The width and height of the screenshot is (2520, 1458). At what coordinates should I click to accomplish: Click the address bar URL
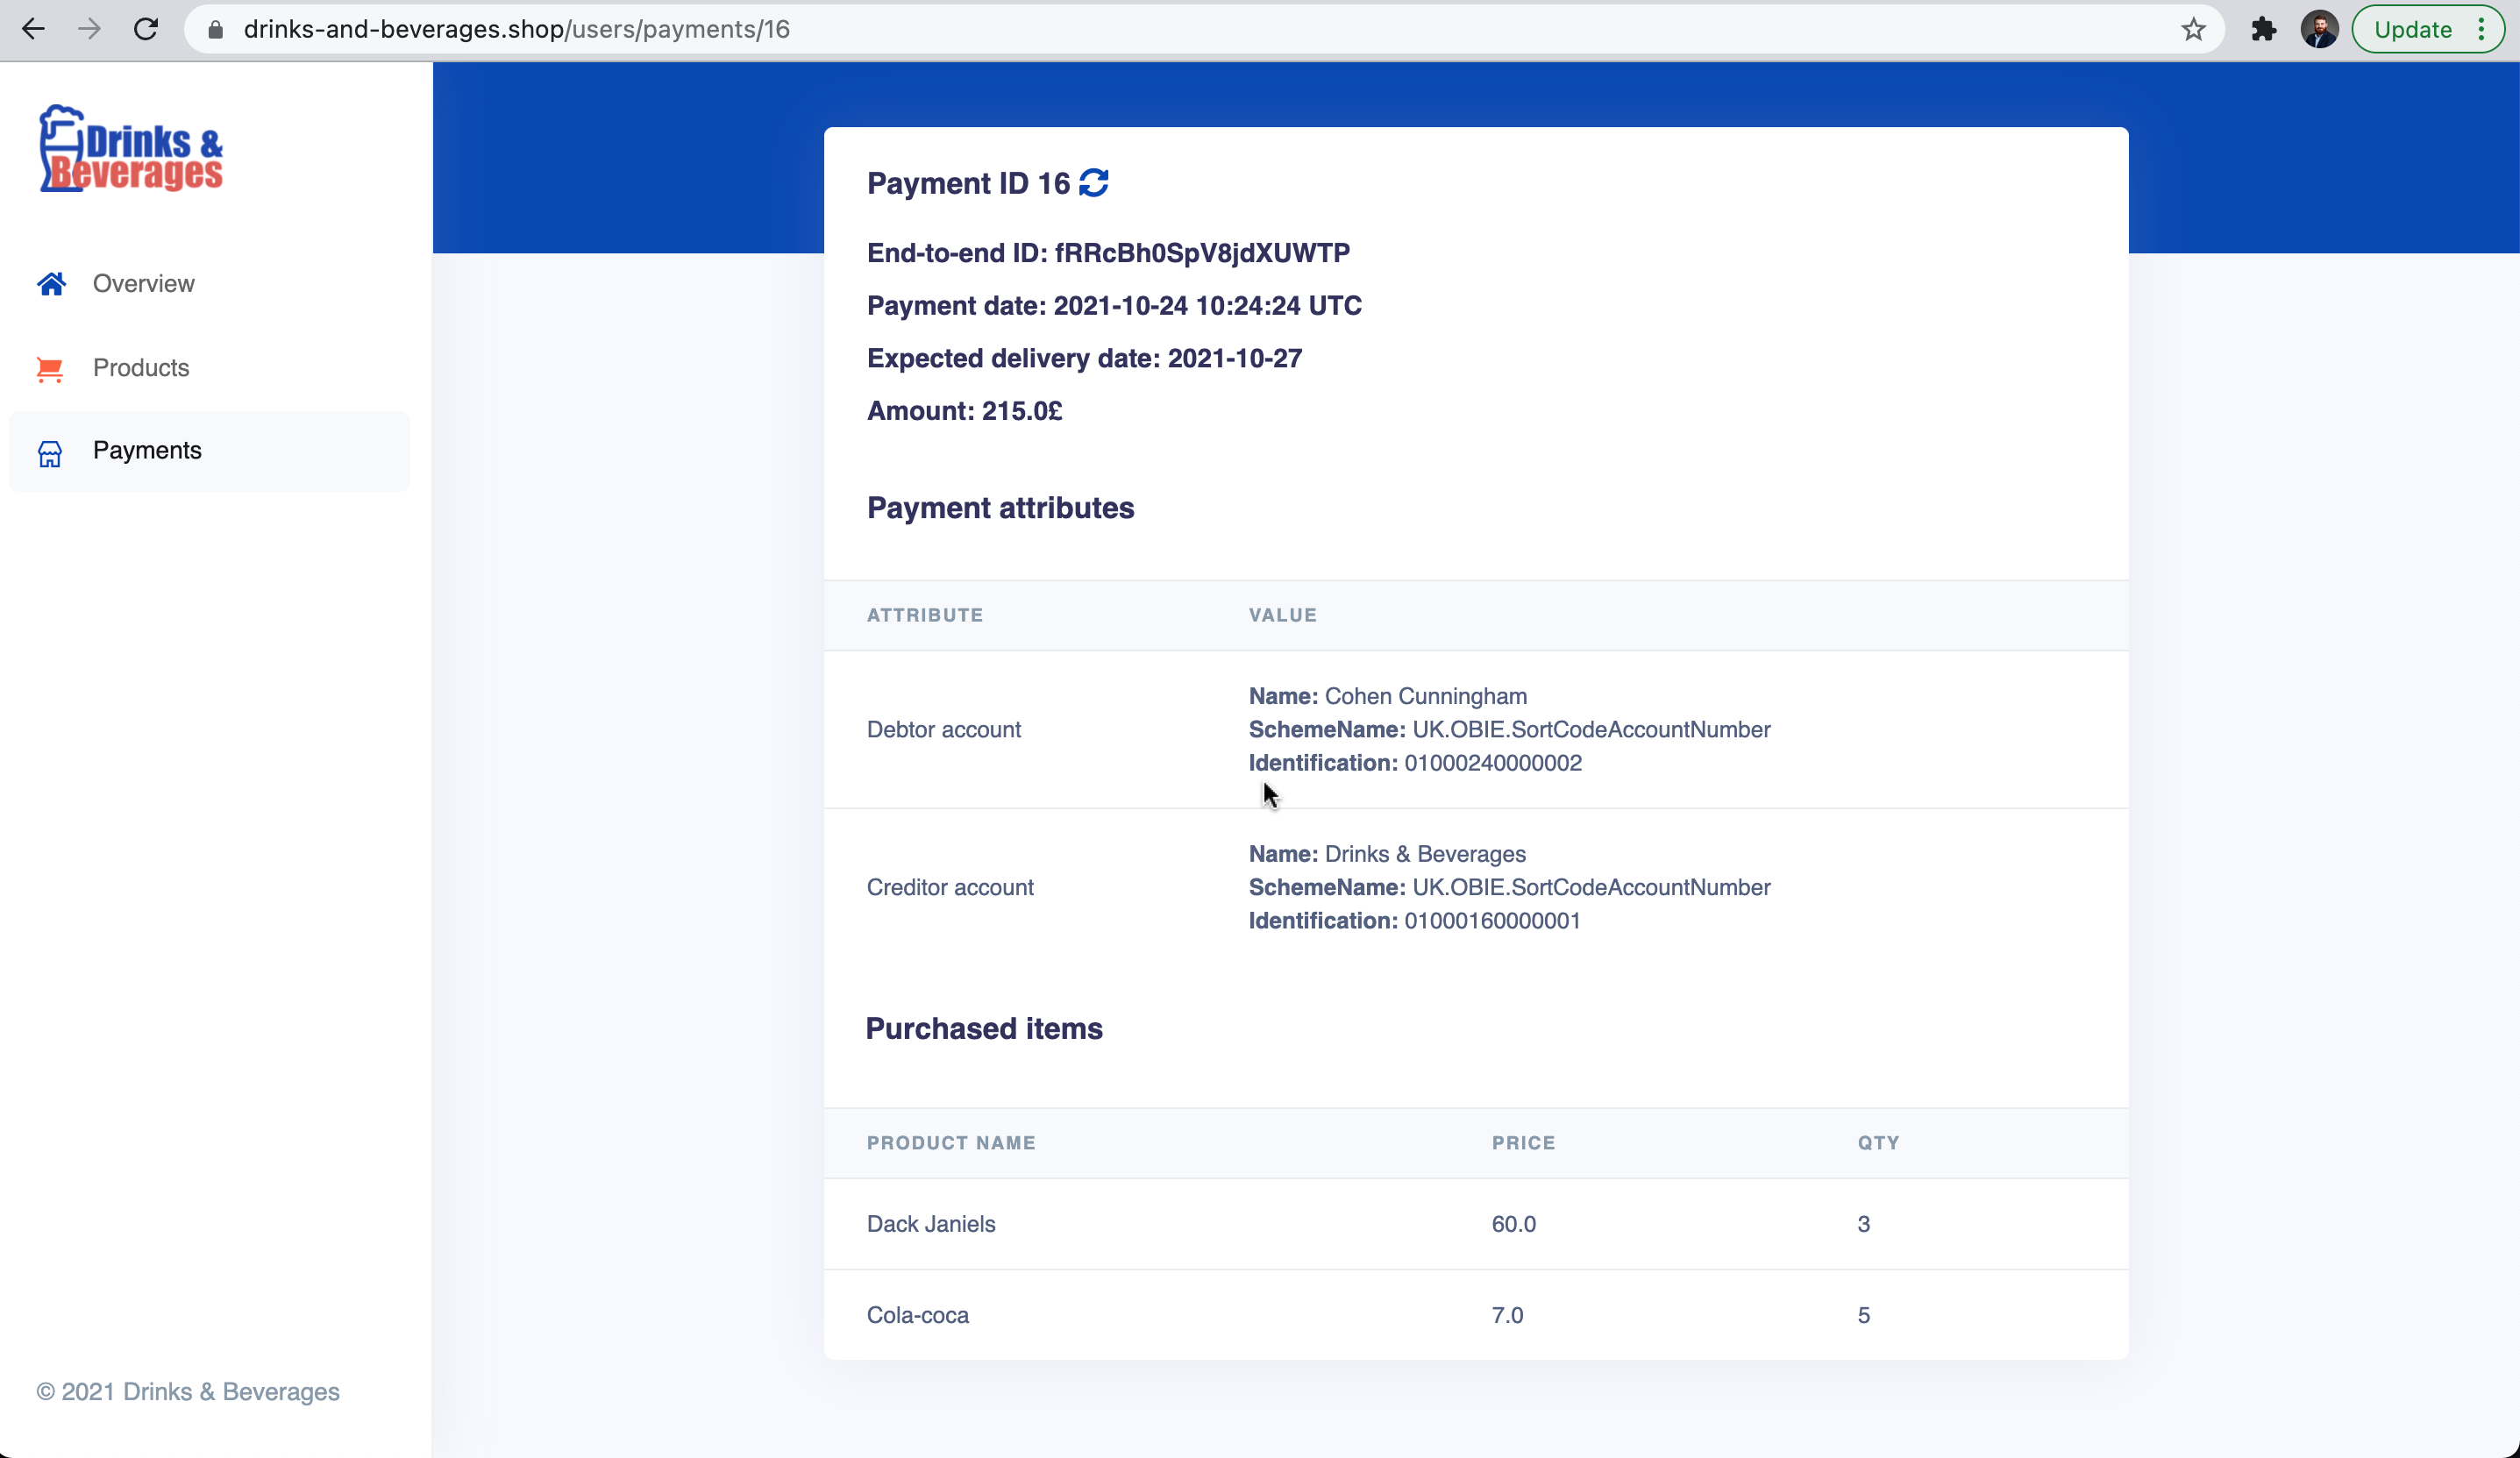pyautogui.click(x=516, y=30)
